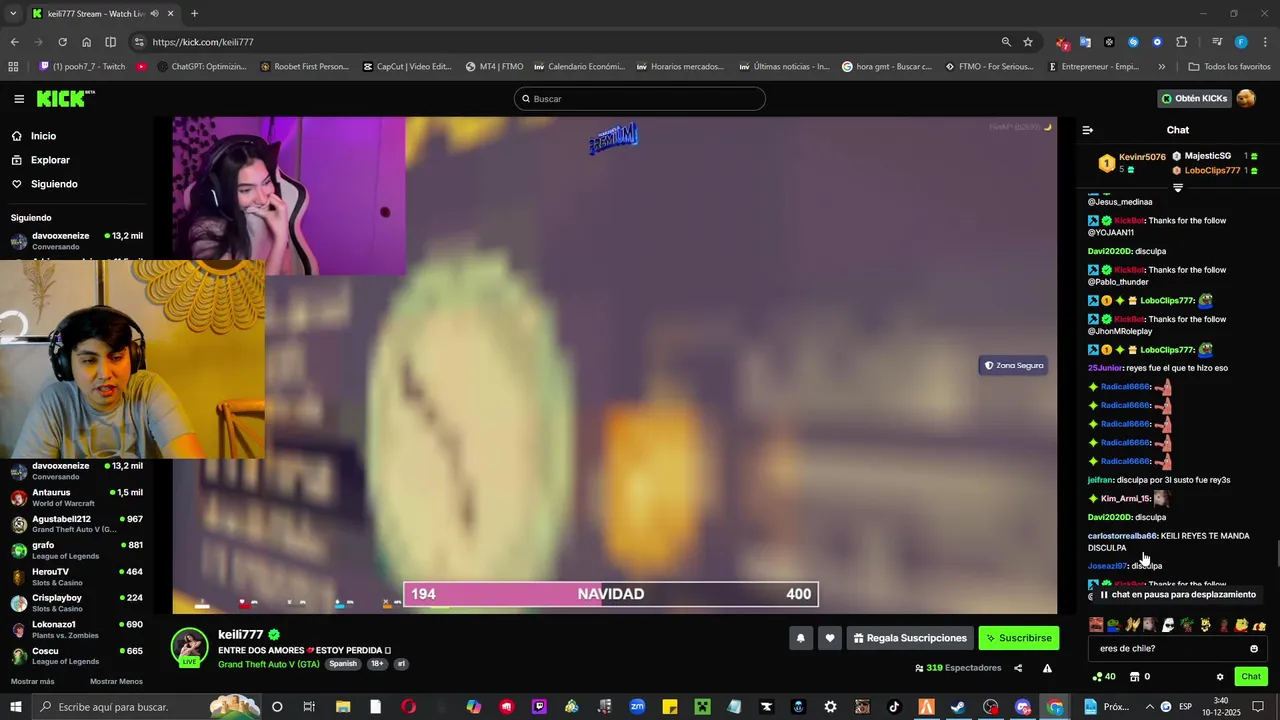
Task: Open a new browser tab
Action: 194,13
